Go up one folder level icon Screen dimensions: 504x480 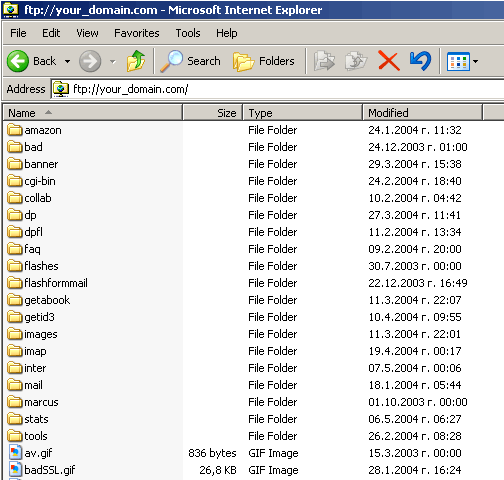(136, 61)
